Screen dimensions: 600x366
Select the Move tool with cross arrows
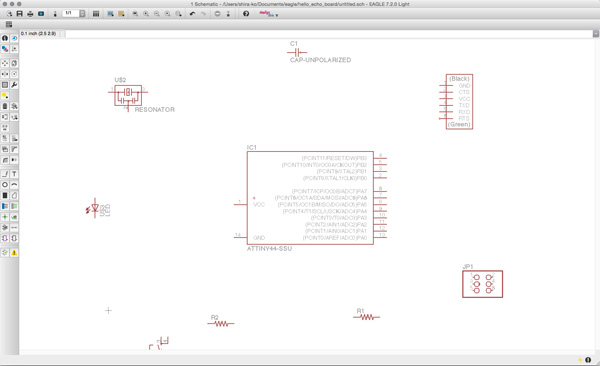pos(5,63)
